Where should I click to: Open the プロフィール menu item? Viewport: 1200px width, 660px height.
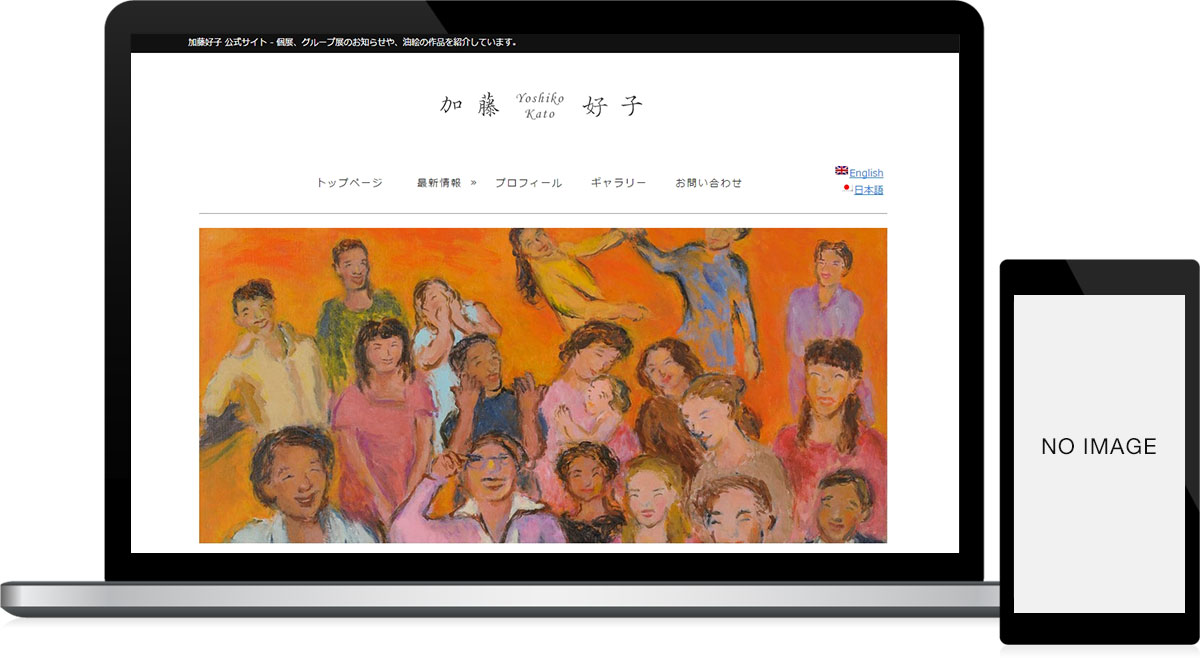528,183
